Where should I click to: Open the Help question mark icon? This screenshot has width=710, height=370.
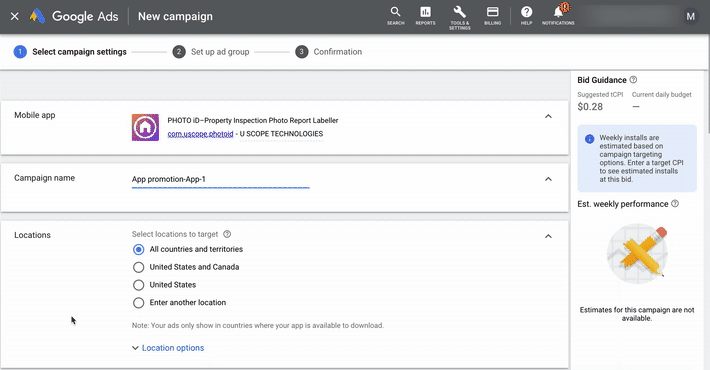click(x=526, y=16)
